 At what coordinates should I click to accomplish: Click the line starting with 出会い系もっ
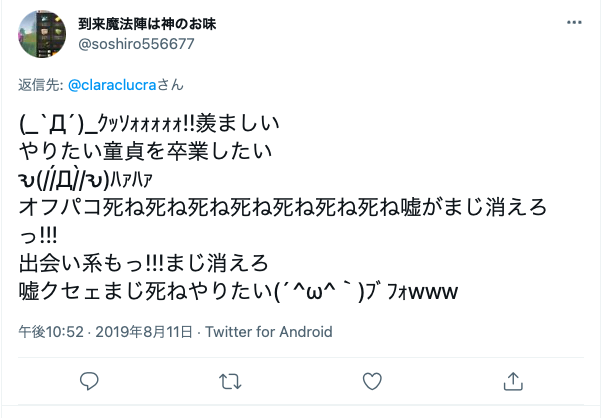click(x=144, y=263)
